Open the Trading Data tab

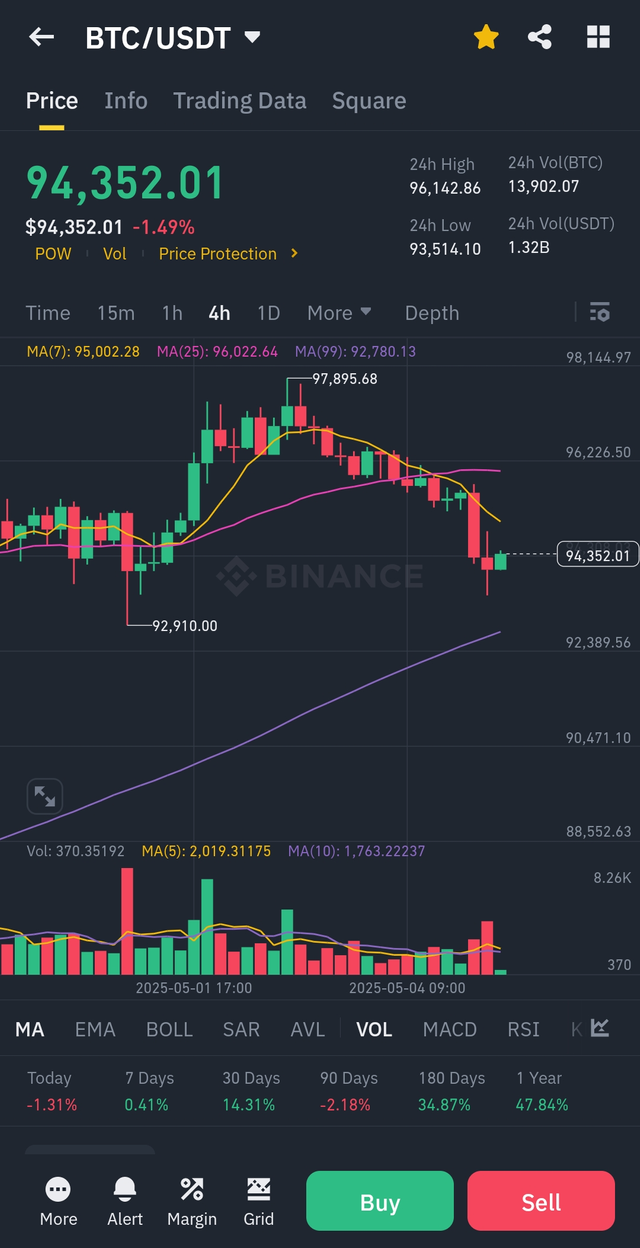click(240, 101)
